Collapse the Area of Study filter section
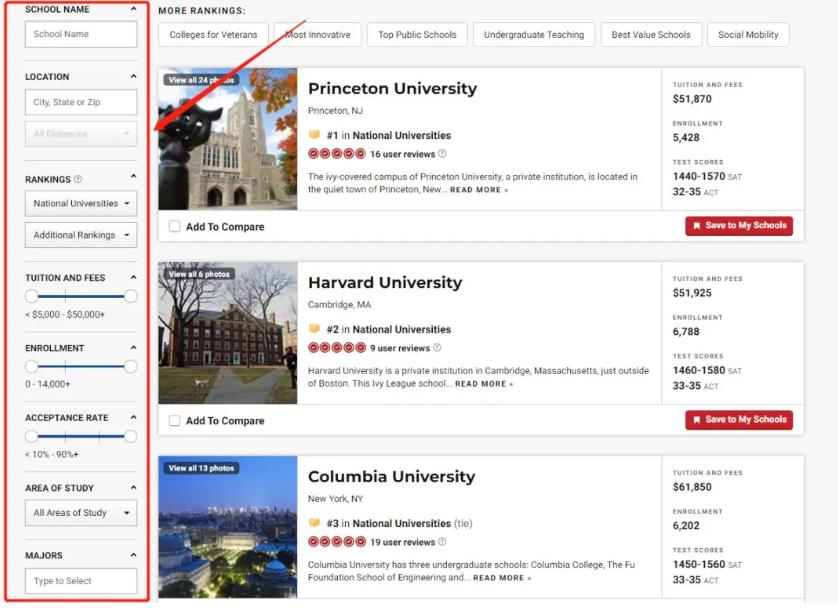This screenshot has width=838, height=608. tap(133, 487)
